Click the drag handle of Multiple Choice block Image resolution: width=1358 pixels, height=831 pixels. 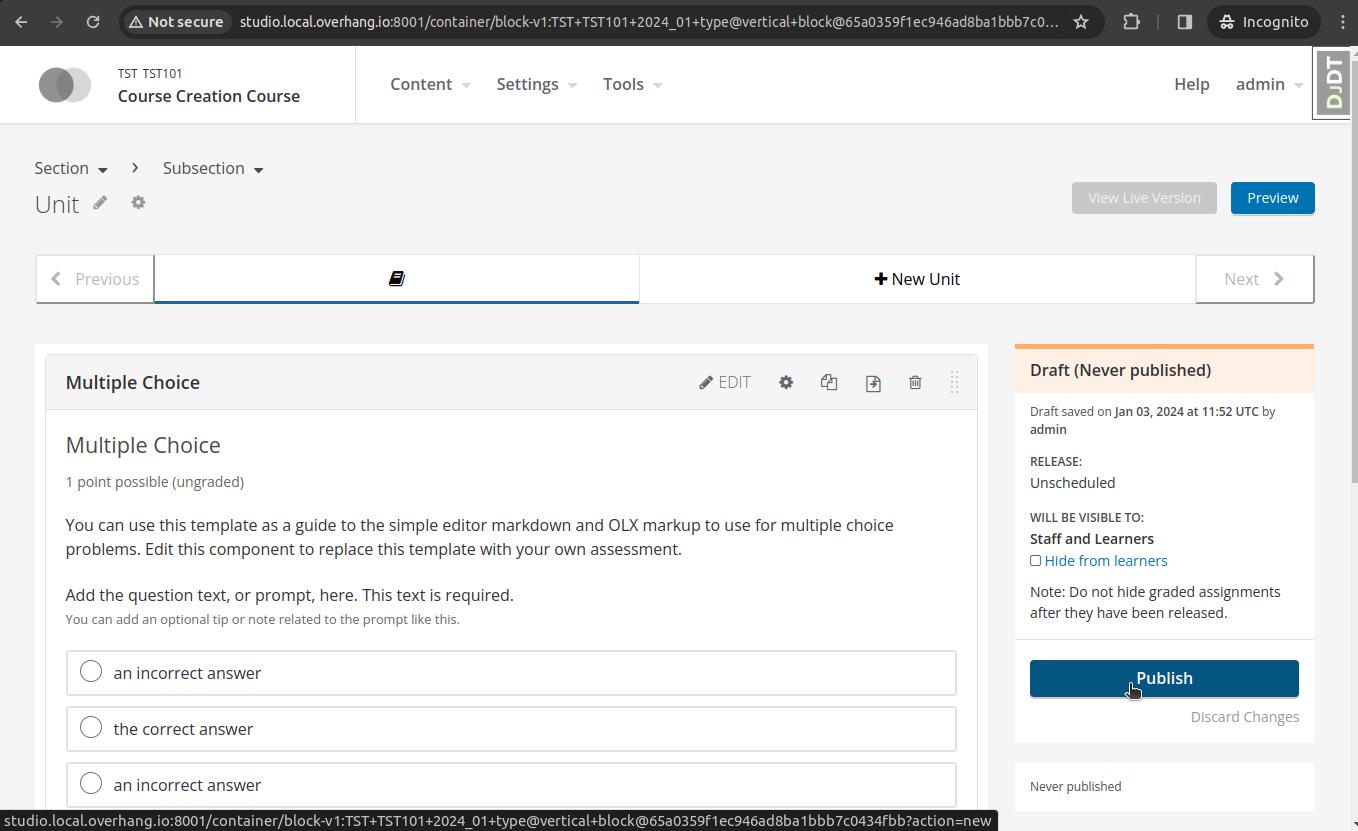pyautogui.click(x=954, y=382)
